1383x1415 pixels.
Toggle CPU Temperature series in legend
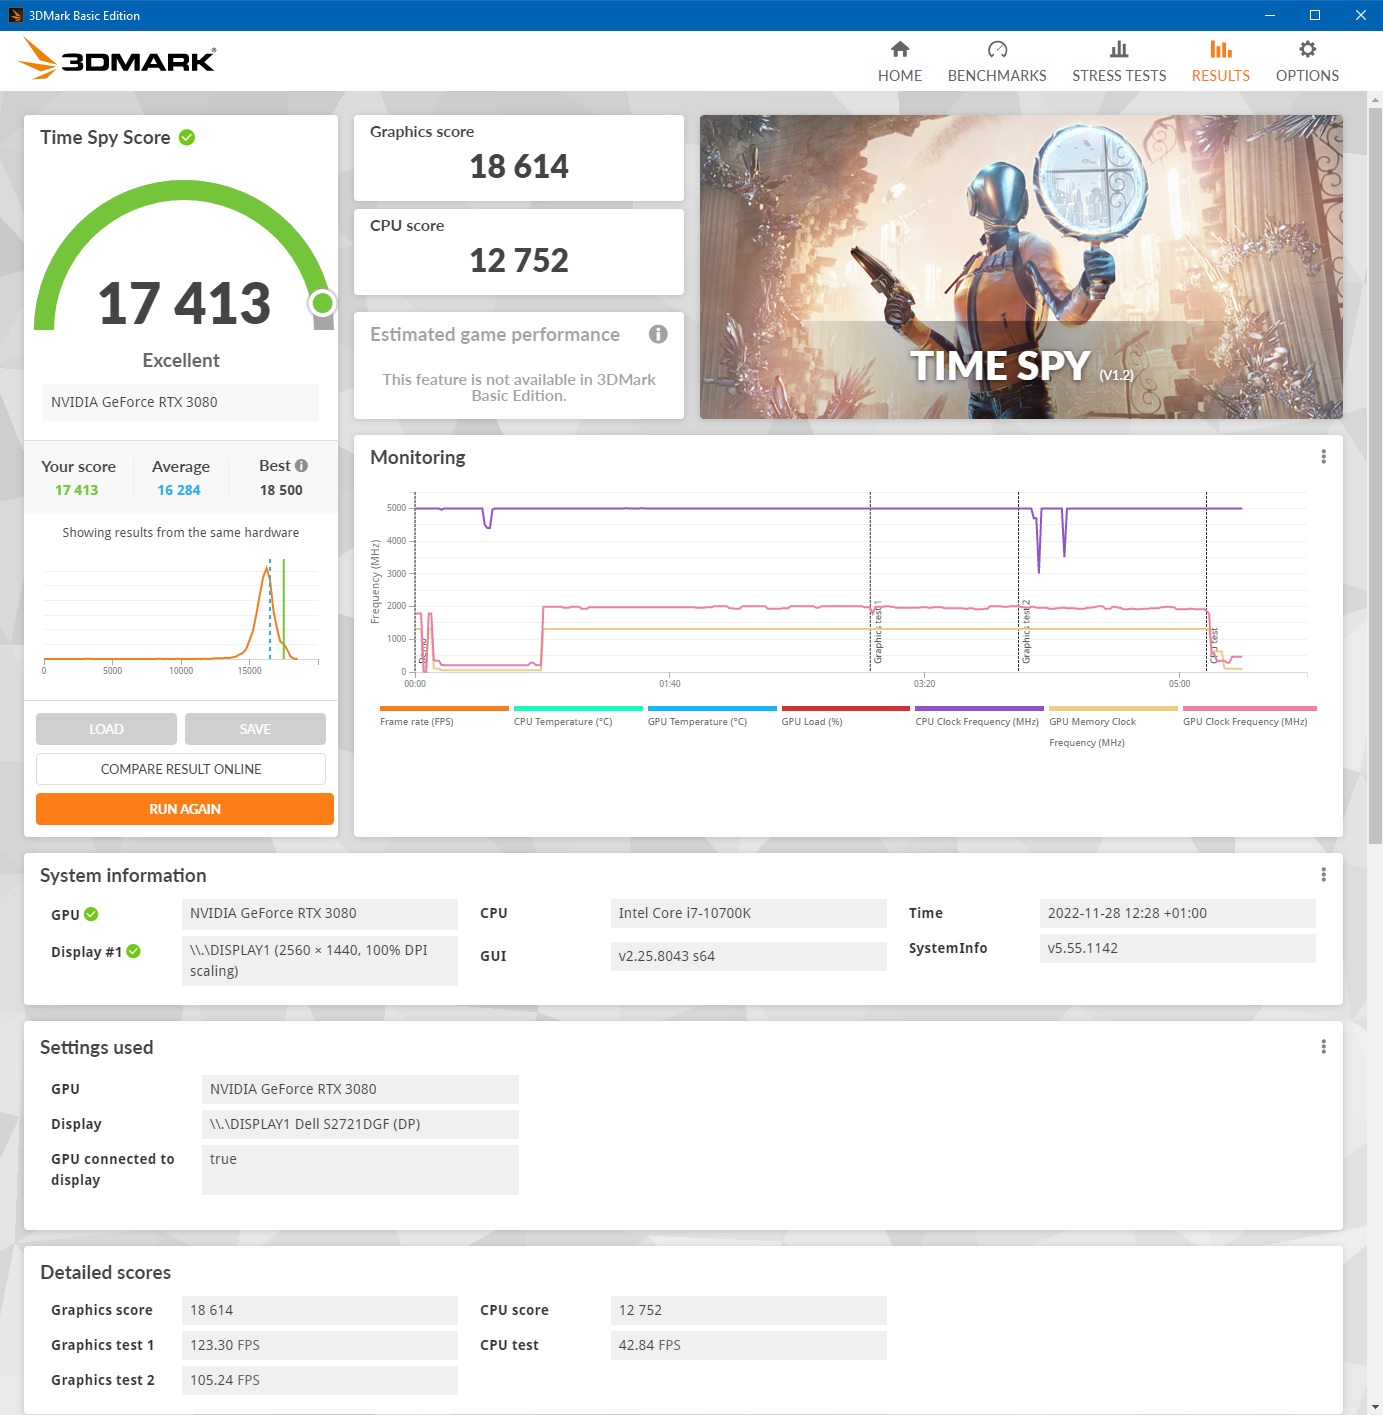click(578, 716)
